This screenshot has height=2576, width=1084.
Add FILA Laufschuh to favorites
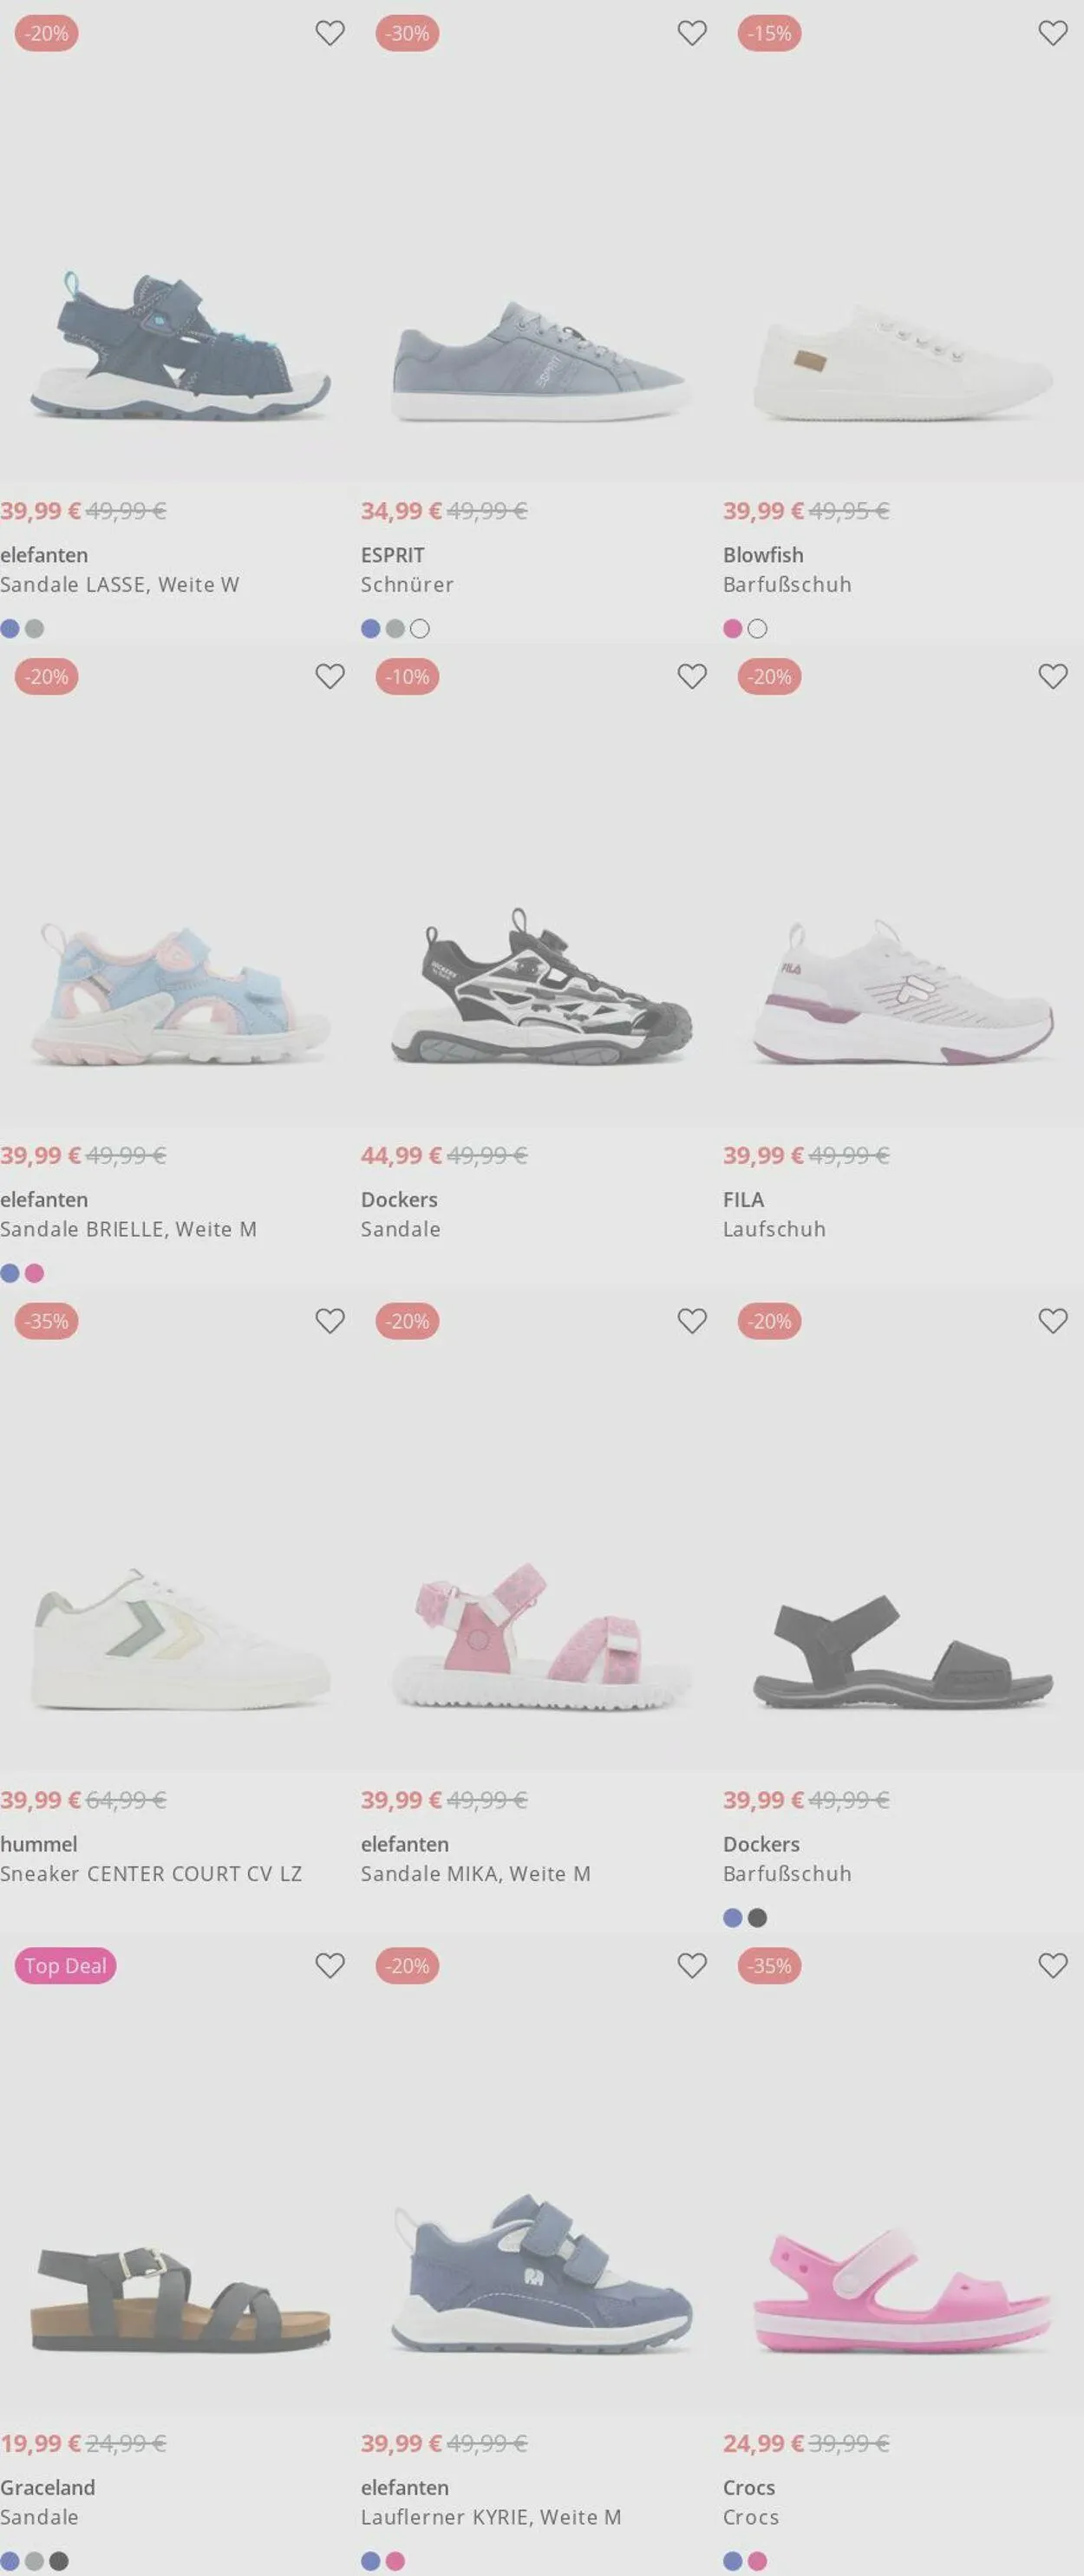1053,676
